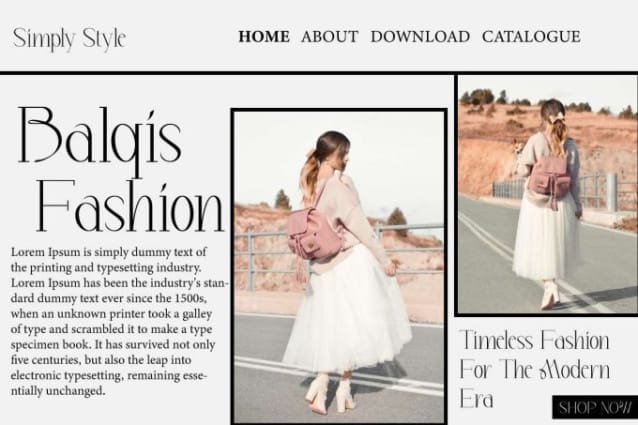Select DOWNLOAD in the navigation bar
The width and height of the screenshot is (638, 425).
(x=420, y=37)
